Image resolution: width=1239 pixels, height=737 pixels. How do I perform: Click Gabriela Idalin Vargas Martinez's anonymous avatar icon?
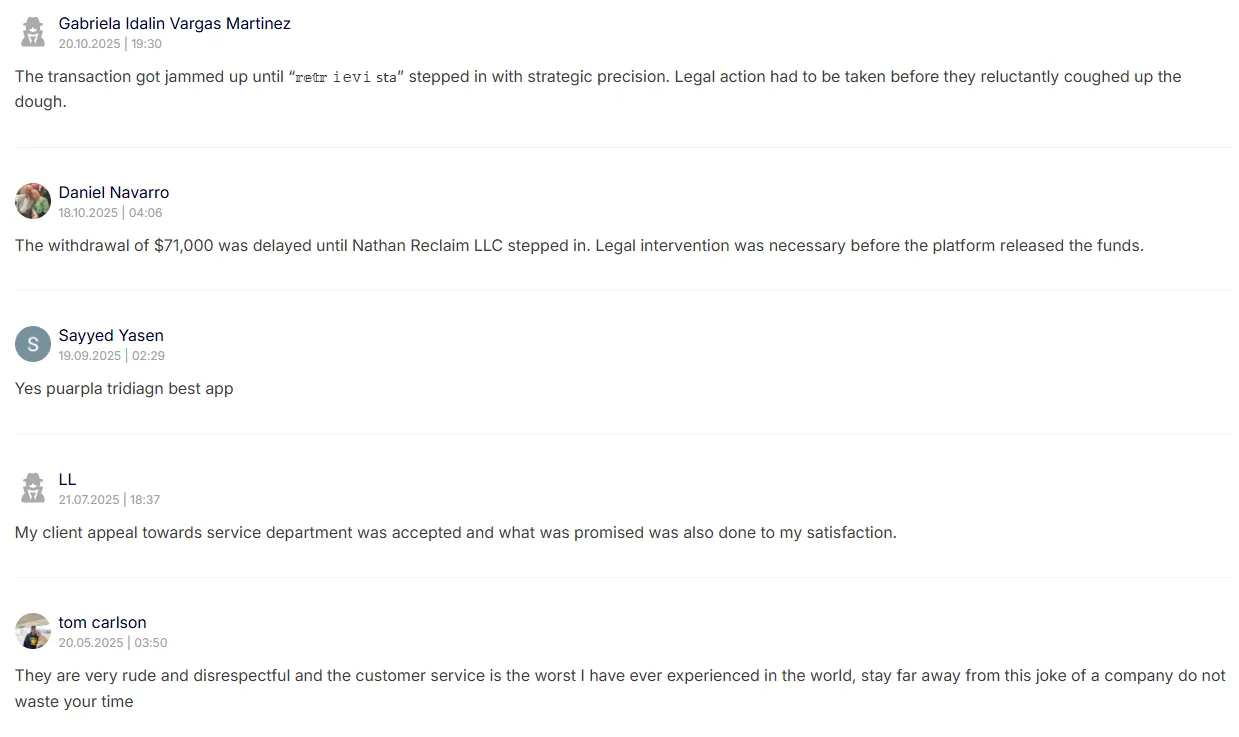coord(33,32)
